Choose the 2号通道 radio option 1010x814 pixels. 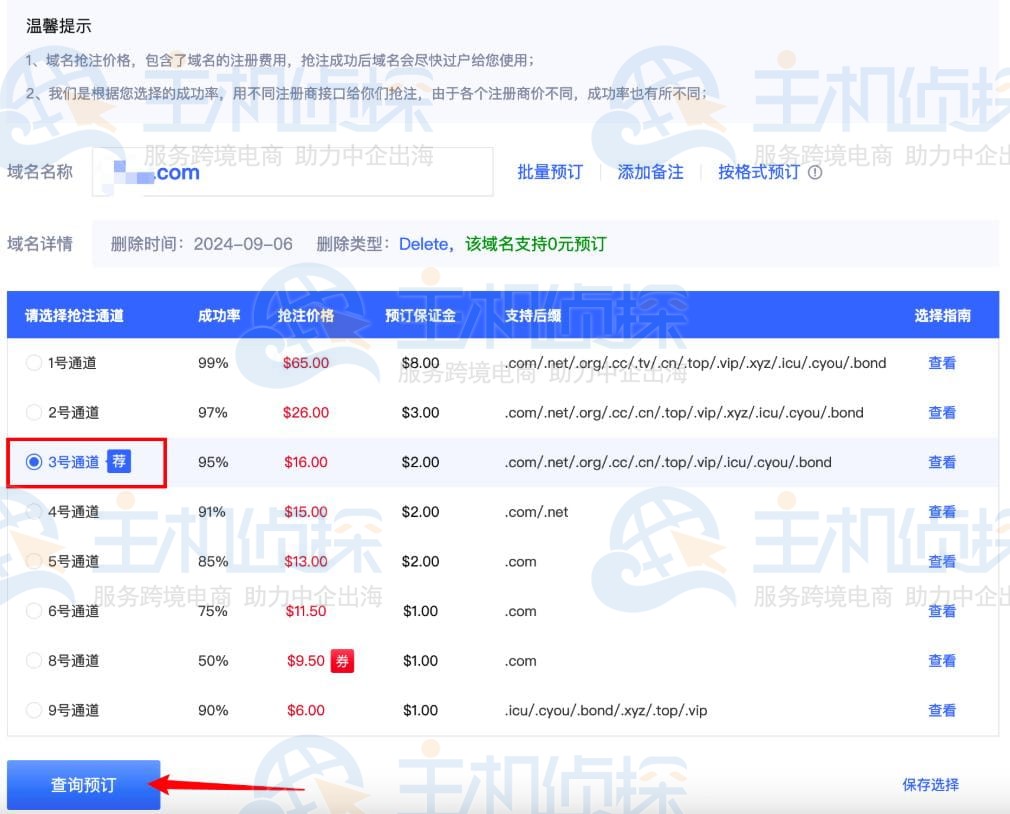pyautogui.click(x=34, y=412)
